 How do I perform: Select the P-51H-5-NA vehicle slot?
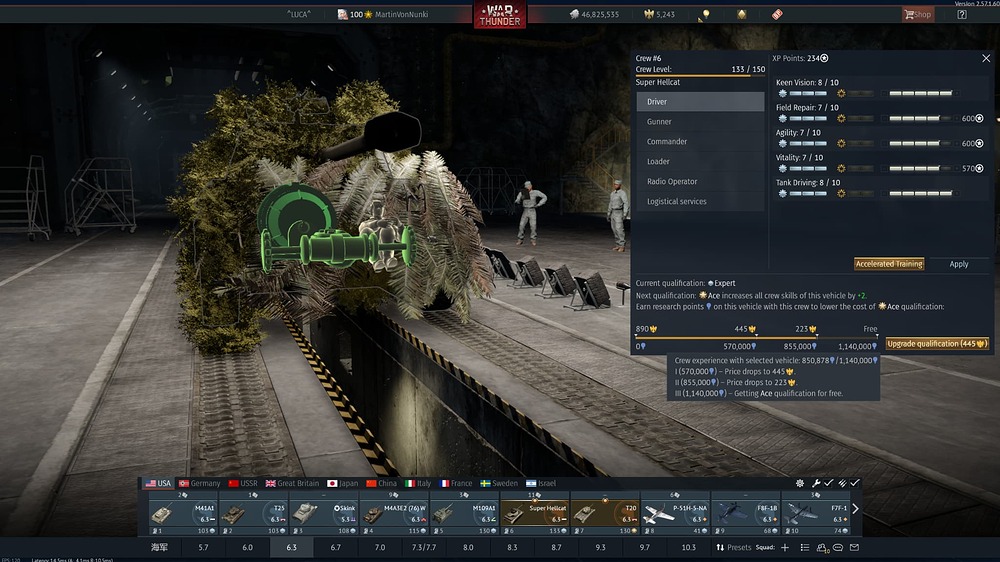[x=675, y=513]
